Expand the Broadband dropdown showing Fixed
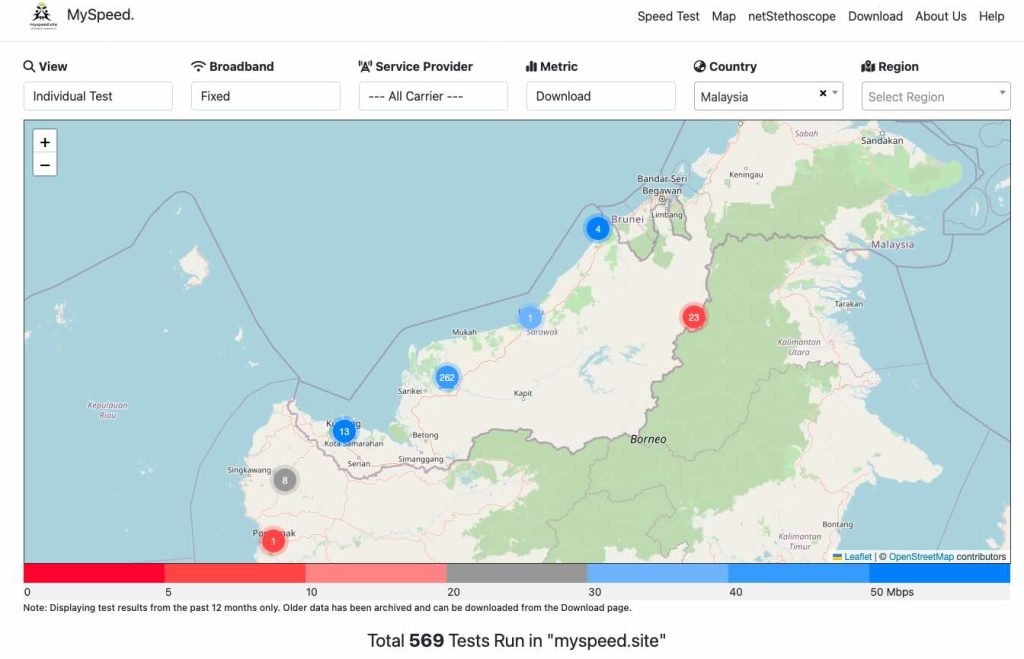The image size is (1024, 659). coord(265,96)
